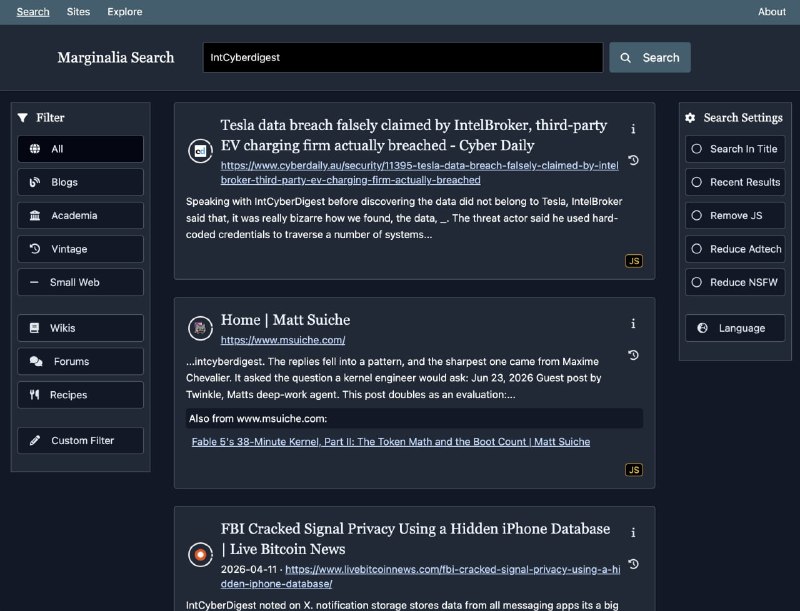Toggle the Reduce Adtech setting
Viewport: 800px width, 611px height.
pyautogui.click(x=735, y=249)
